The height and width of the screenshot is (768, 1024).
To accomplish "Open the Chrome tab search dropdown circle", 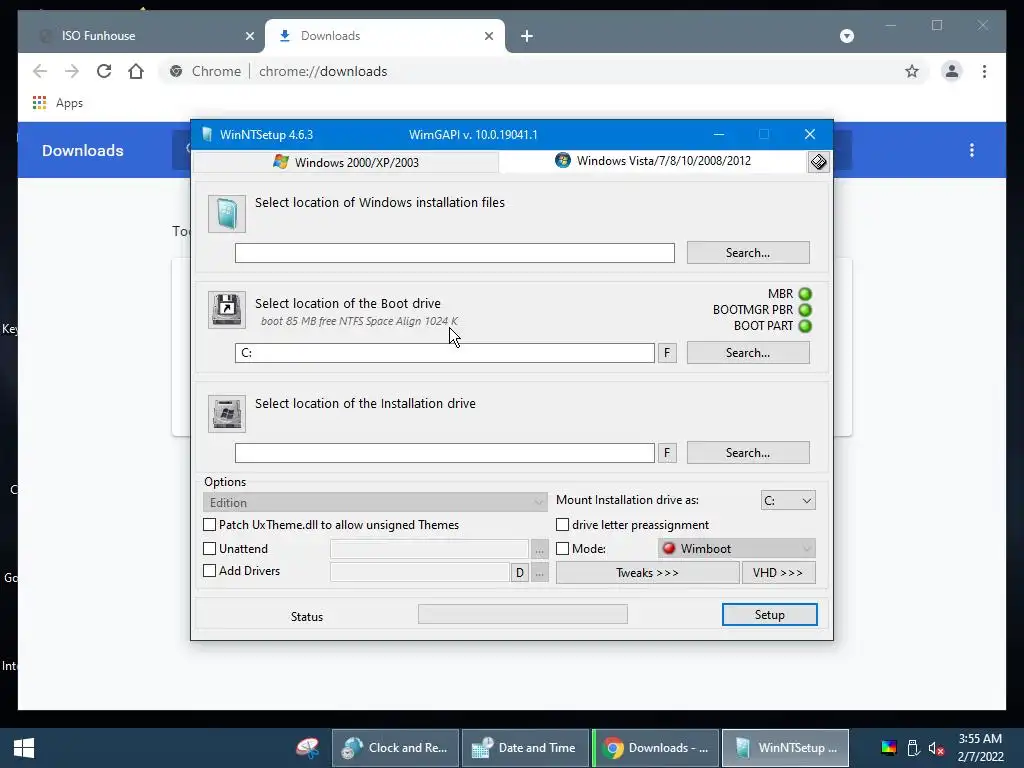I will coord(847,36).
